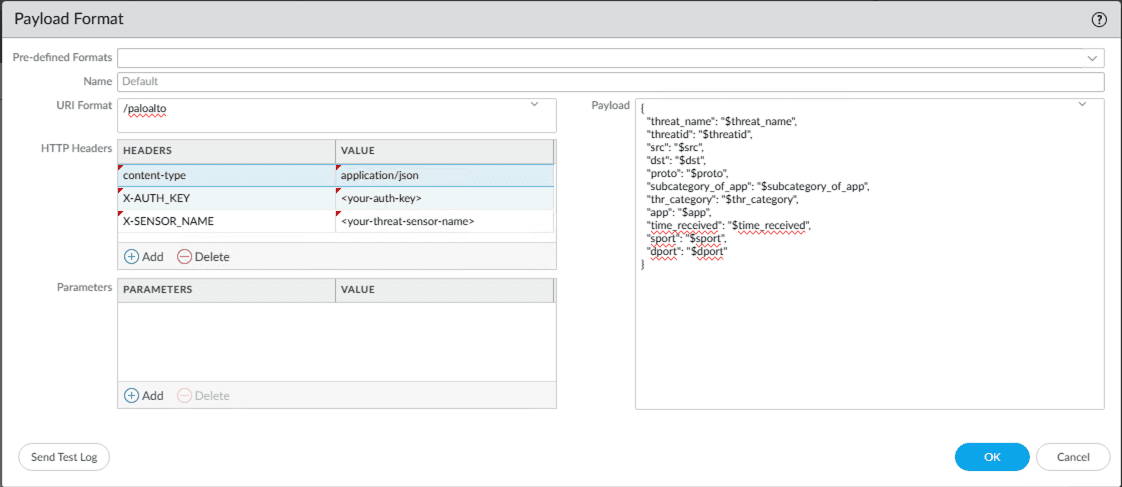Click the Name input field
The width and height of the screenshot is (1122, 487).
coord(610,82)
